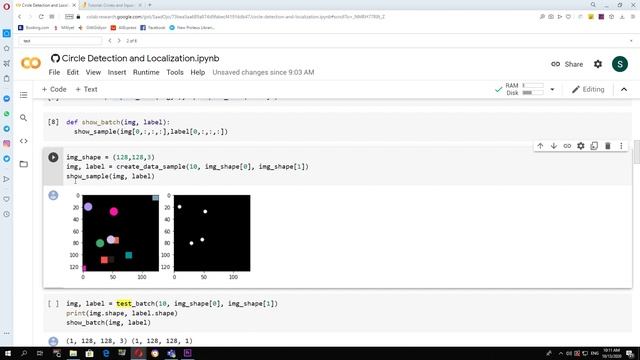Open the Editing mode dropdown
The image size is (640, 360).
pyautogui.click(x=588, y=89)
